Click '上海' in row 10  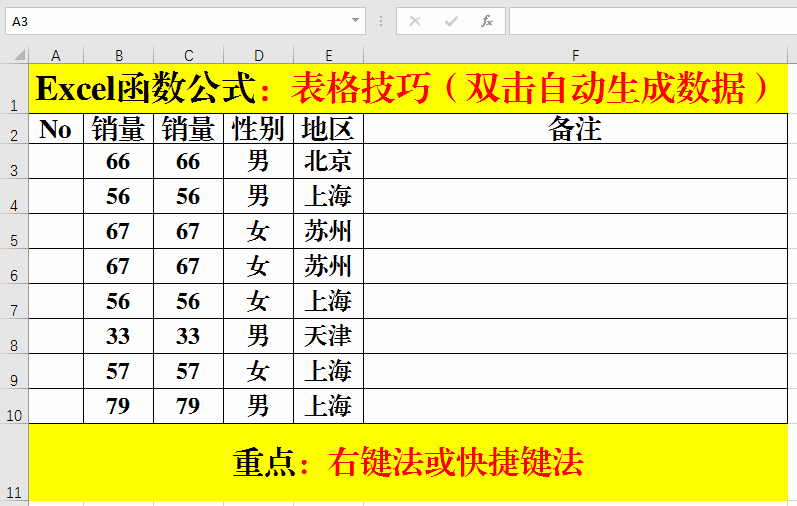pos(329,406)
